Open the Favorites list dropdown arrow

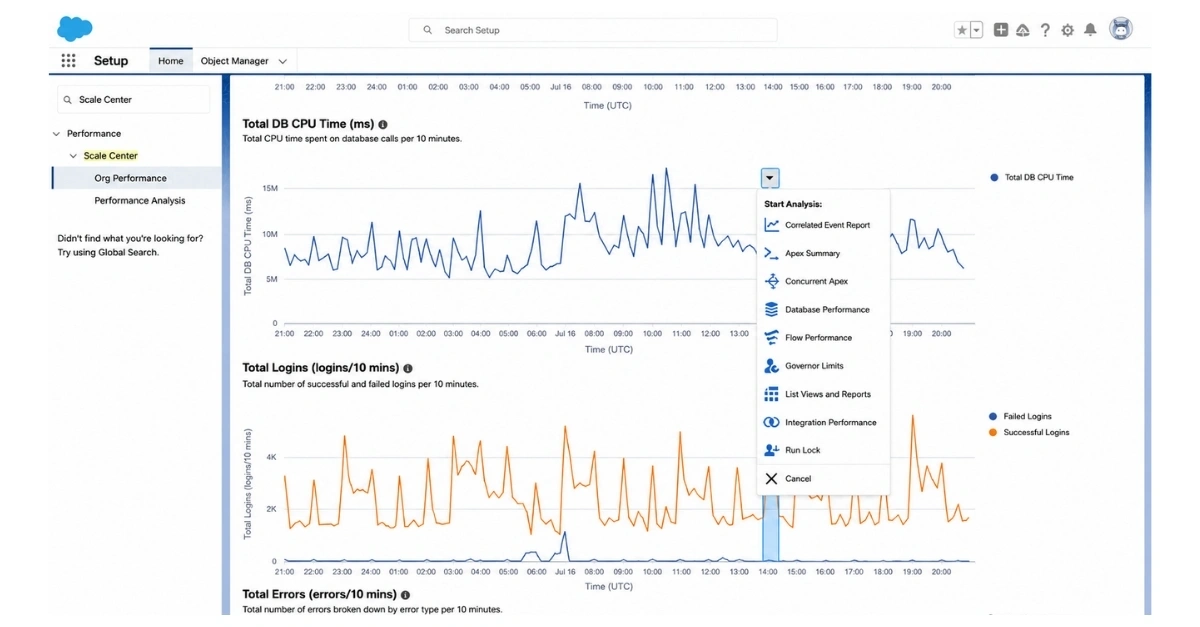977,30
